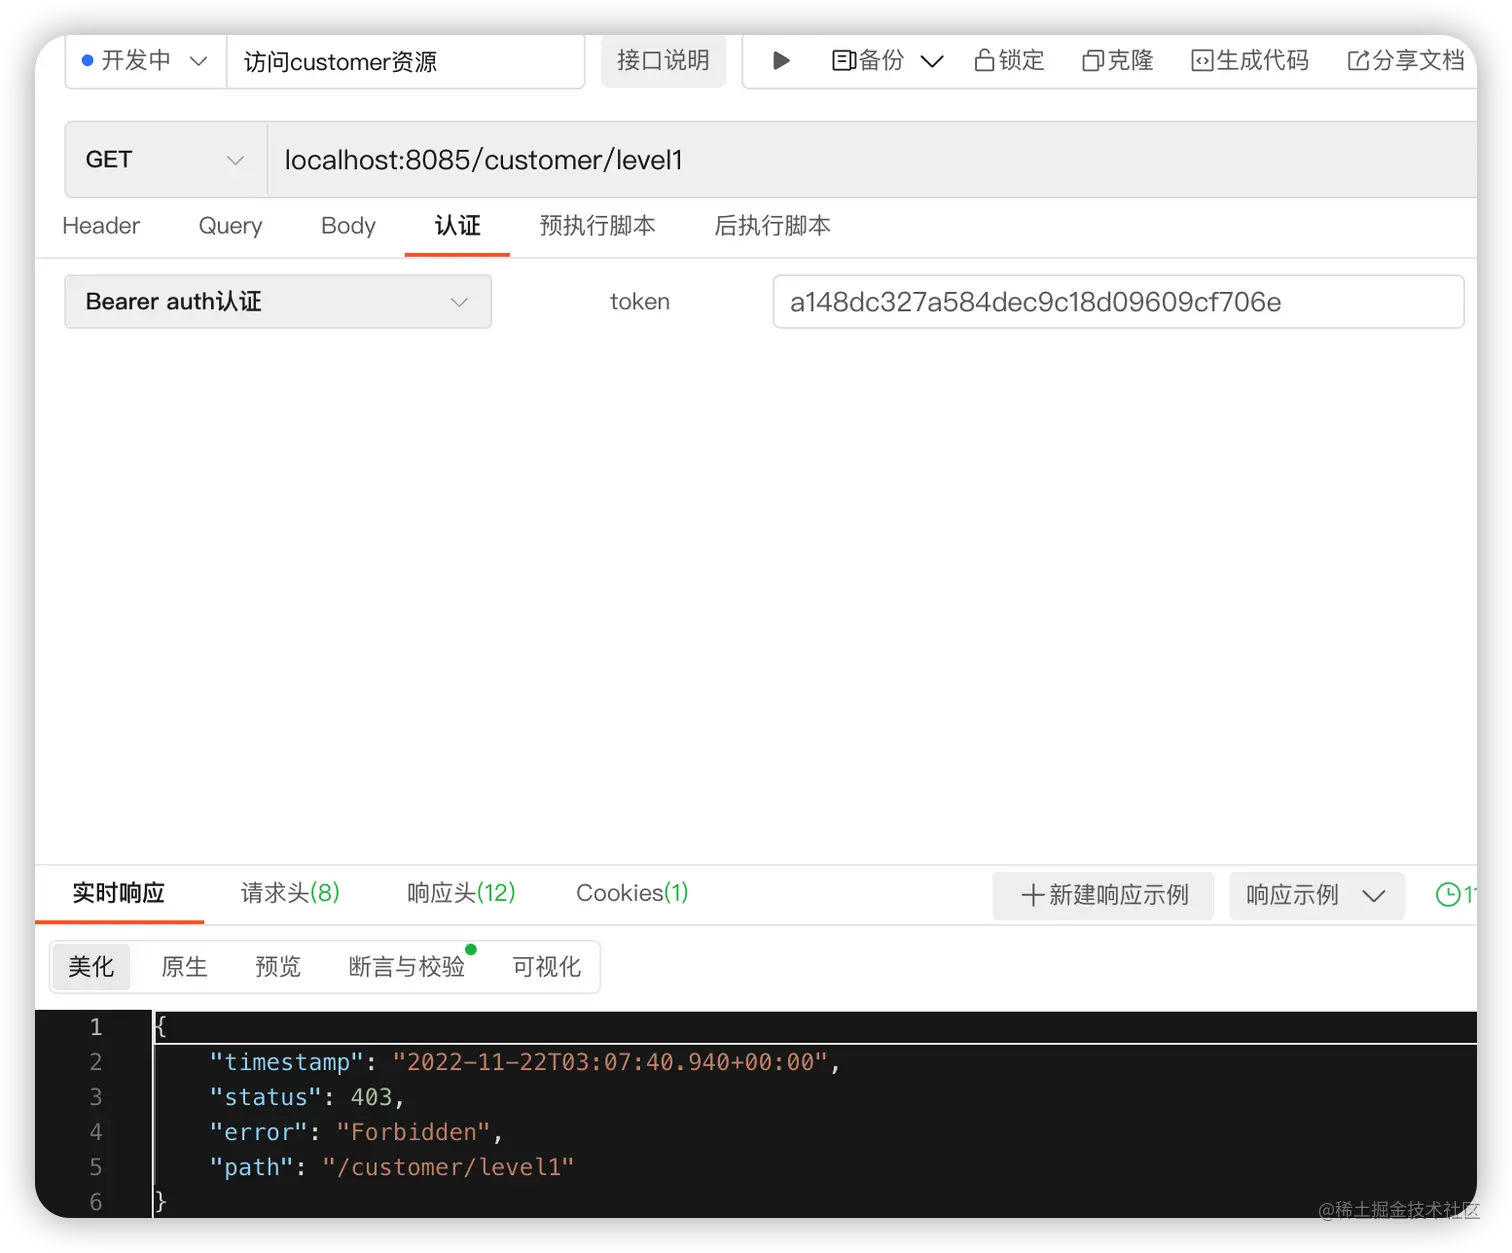
Task: Click 新建响应示例 button
Action: (x=1104, y=895)
